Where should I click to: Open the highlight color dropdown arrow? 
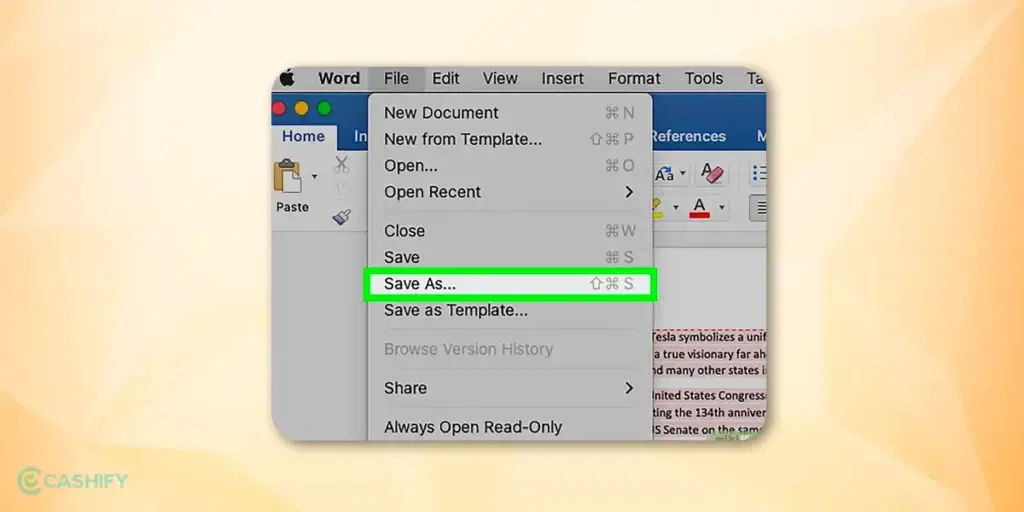point(675,208)
